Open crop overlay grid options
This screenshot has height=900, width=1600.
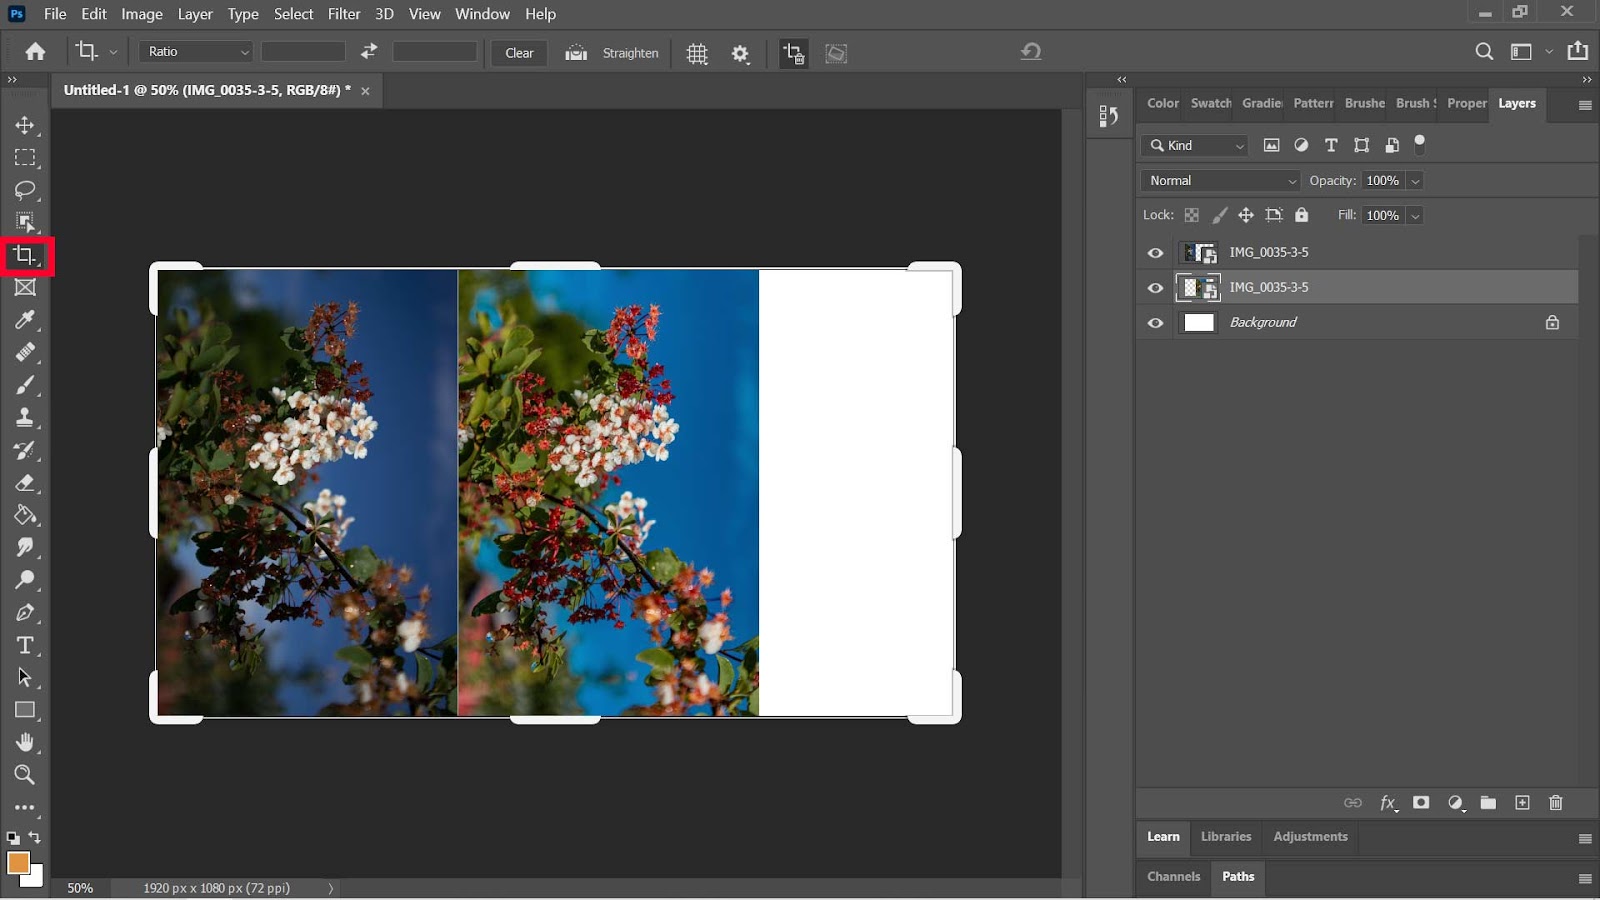click(x=697, y=54)
